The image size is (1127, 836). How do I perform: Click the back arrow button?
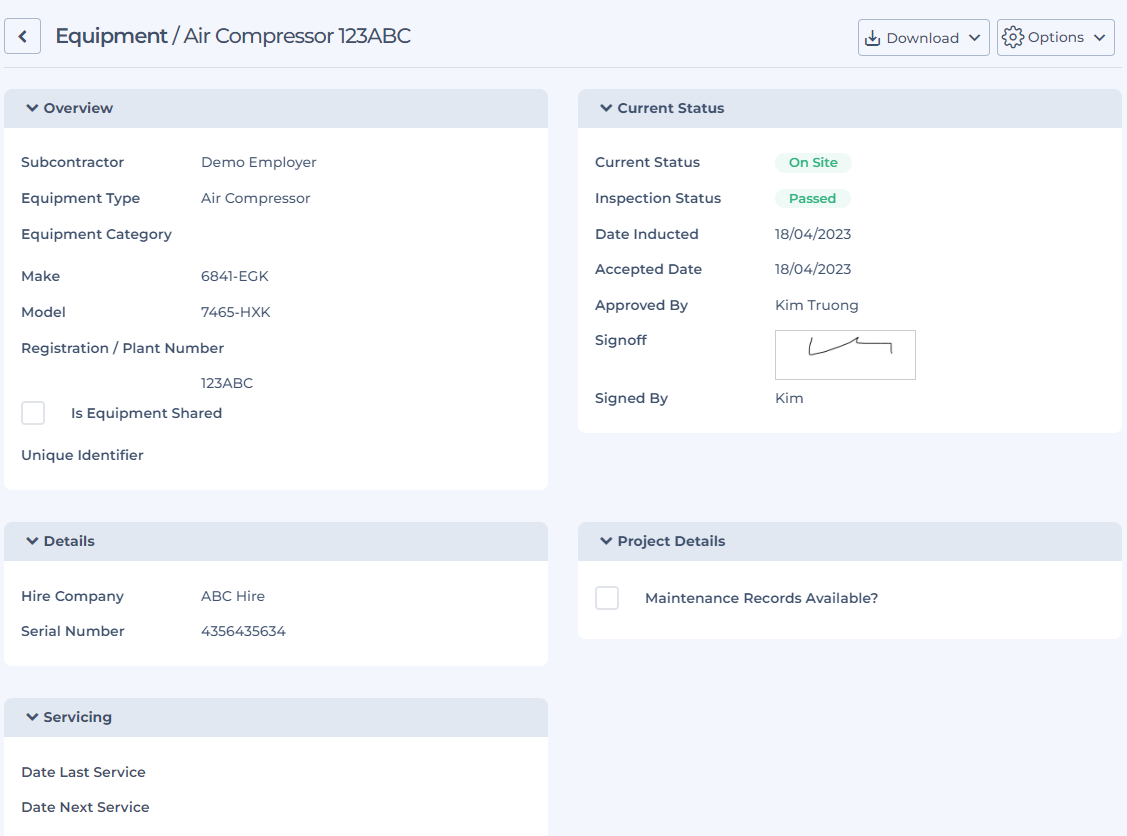tap(22, 37)
